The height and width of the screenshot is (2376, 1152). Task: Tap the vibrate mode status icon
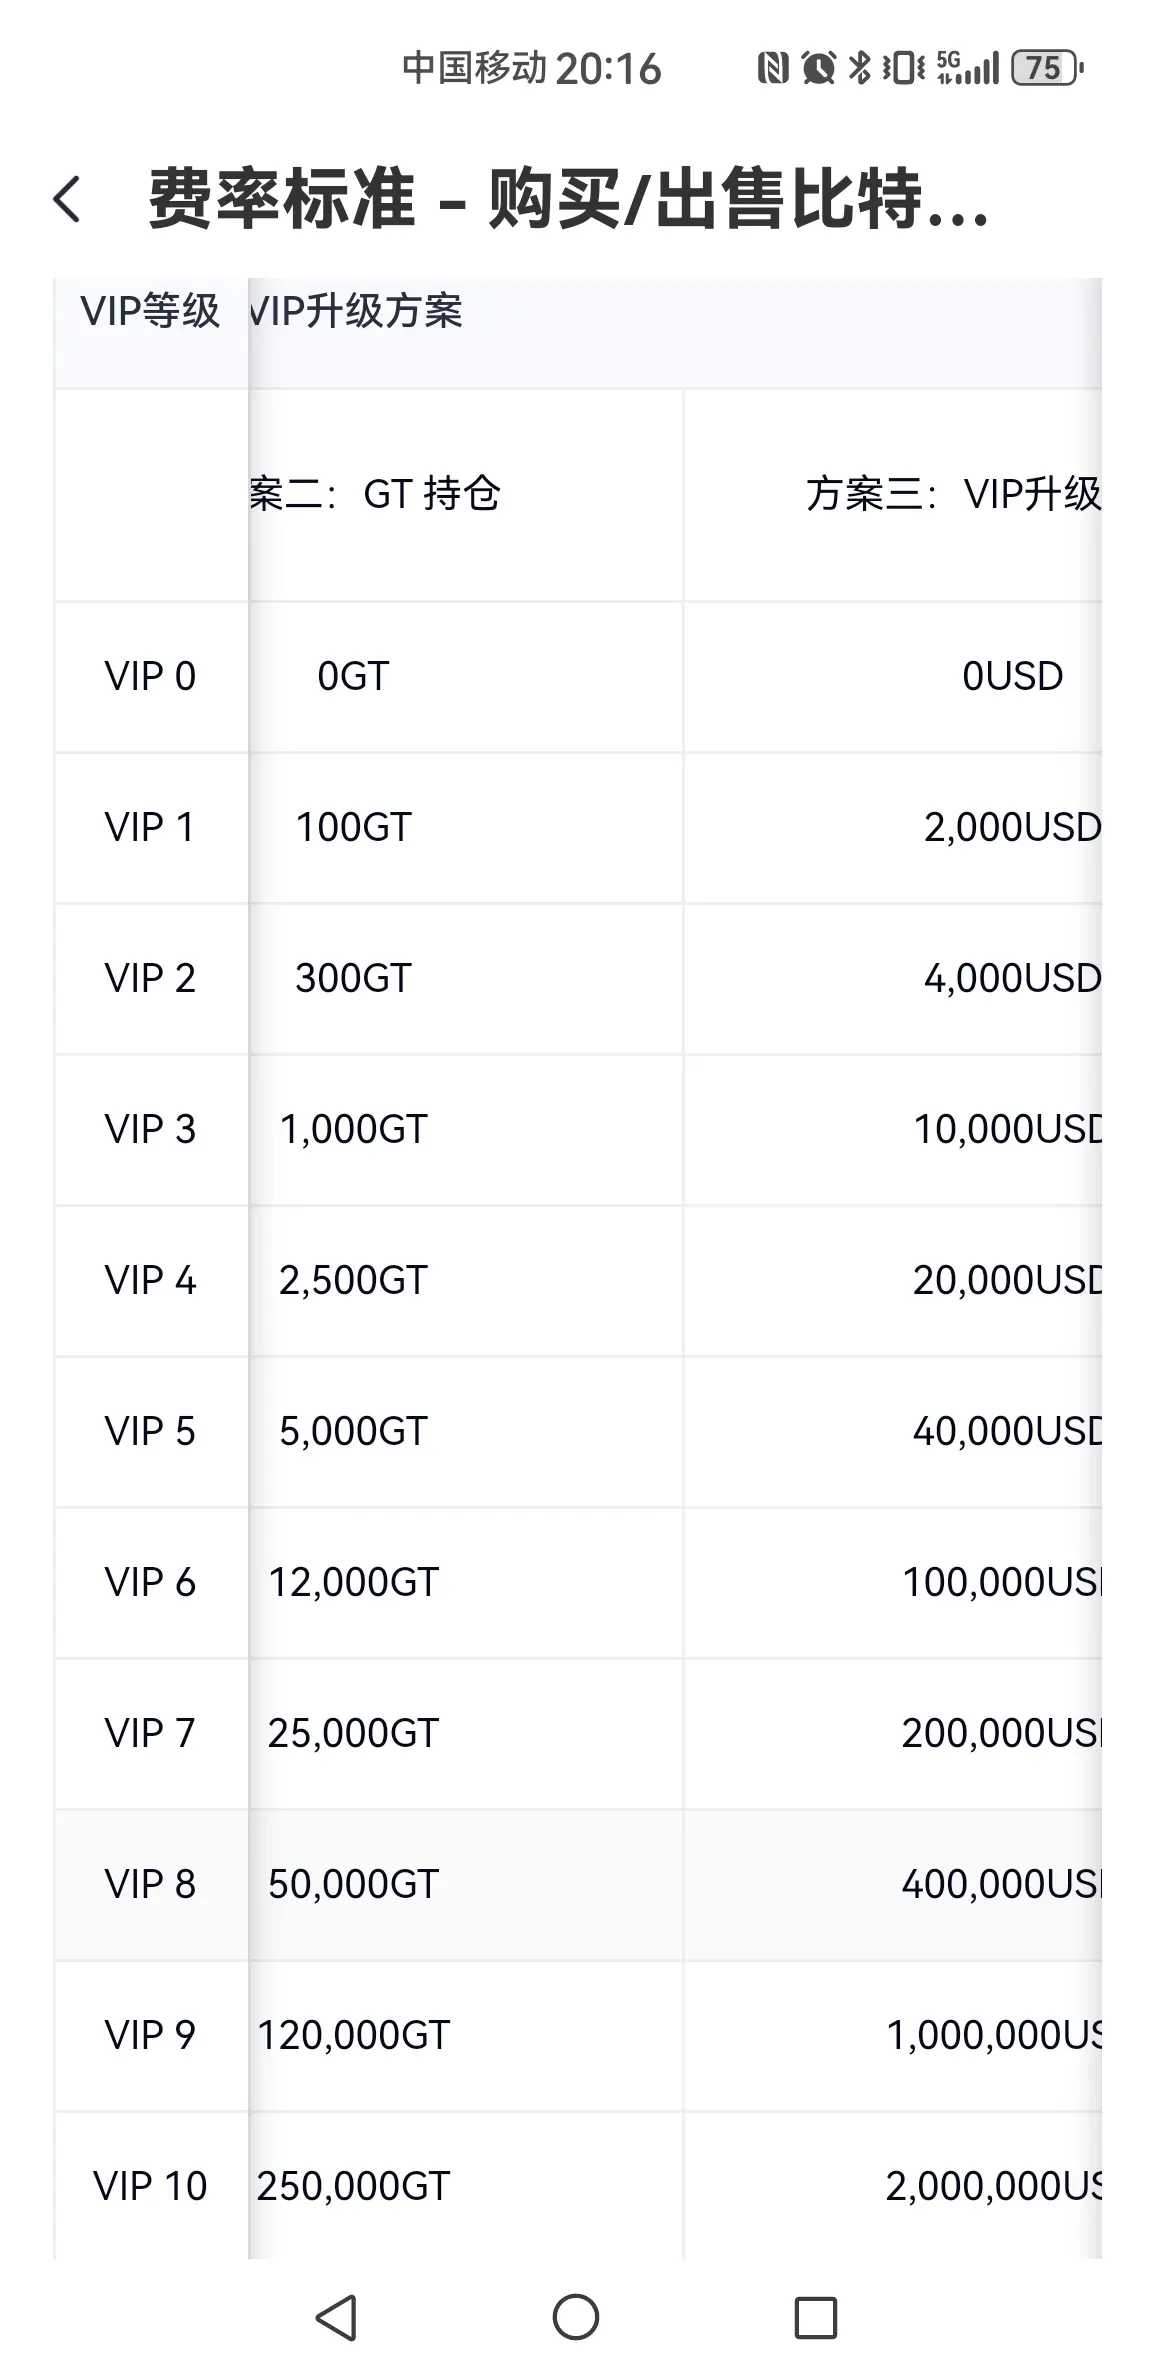coord(903,68)
